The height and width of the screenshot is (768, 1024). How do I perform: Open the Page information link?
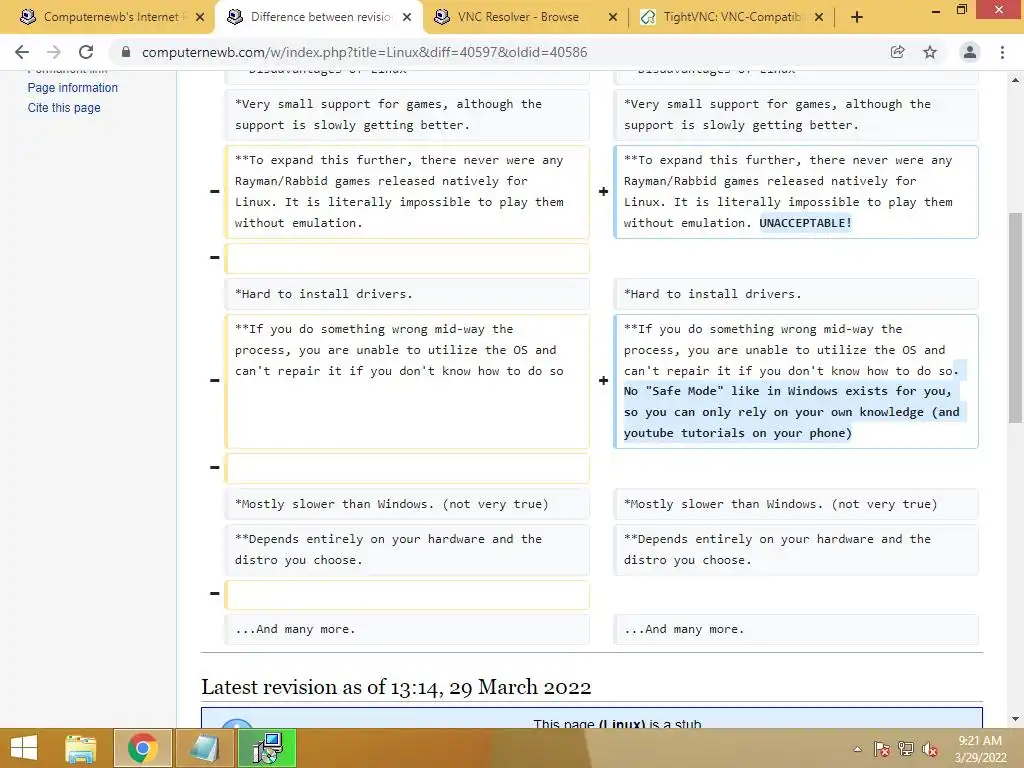(x=72, y=88)
